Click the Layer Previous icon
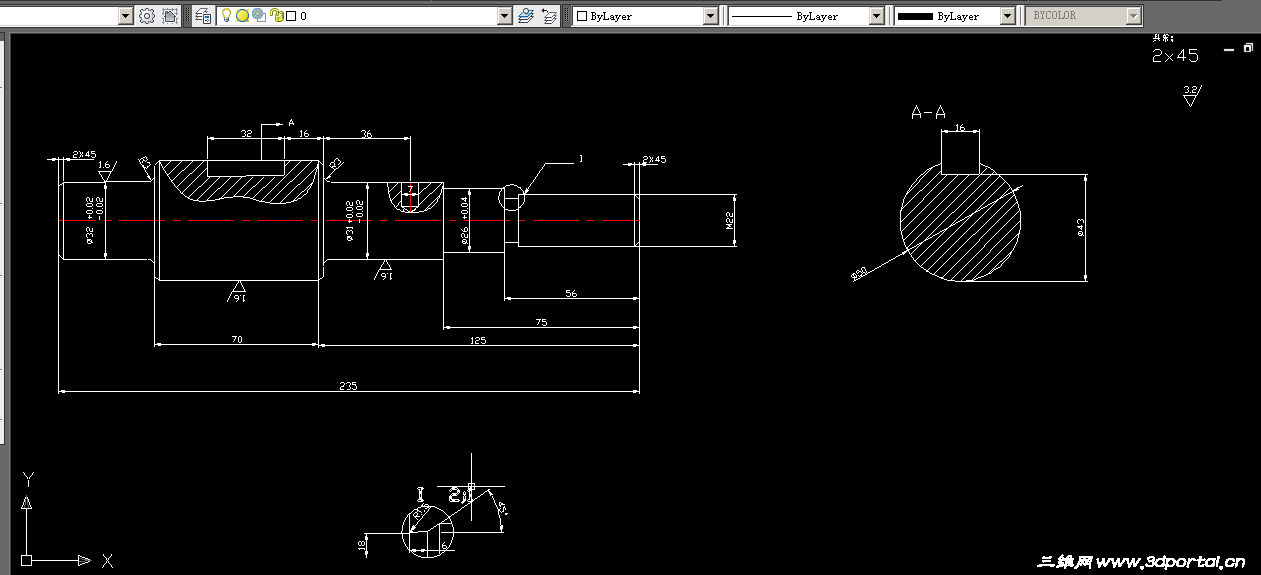The height and width of the screenshot is (575, 1261). (549, 16)
